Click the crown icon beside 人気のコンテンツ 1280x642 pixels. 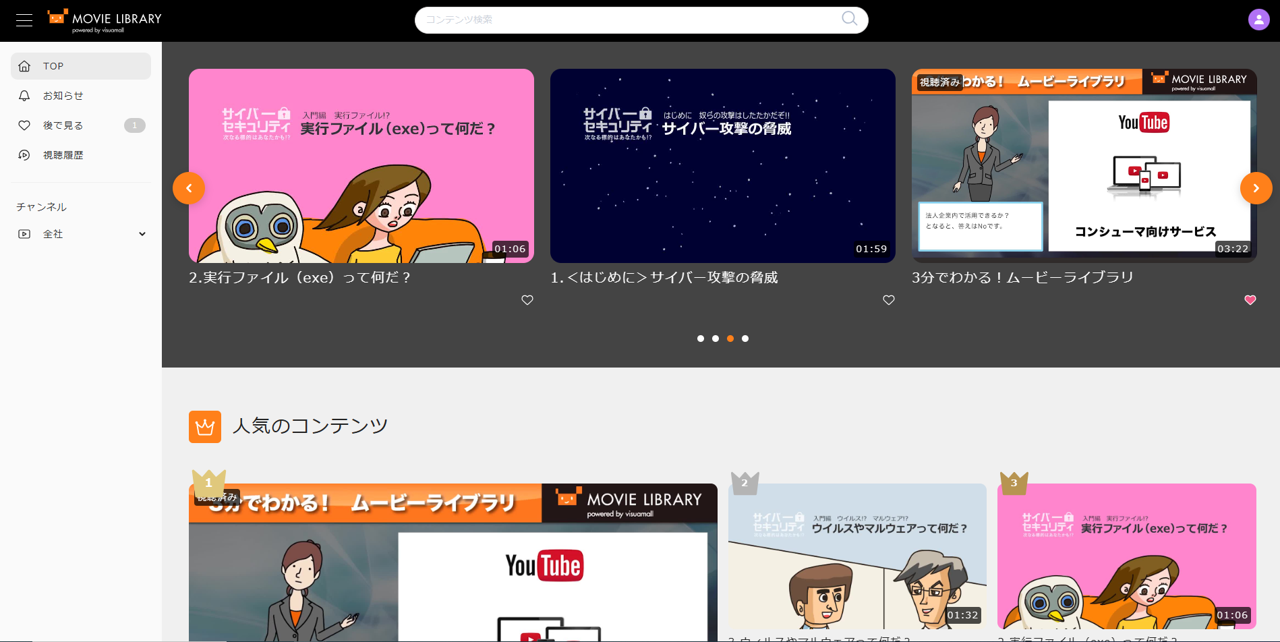205,427
